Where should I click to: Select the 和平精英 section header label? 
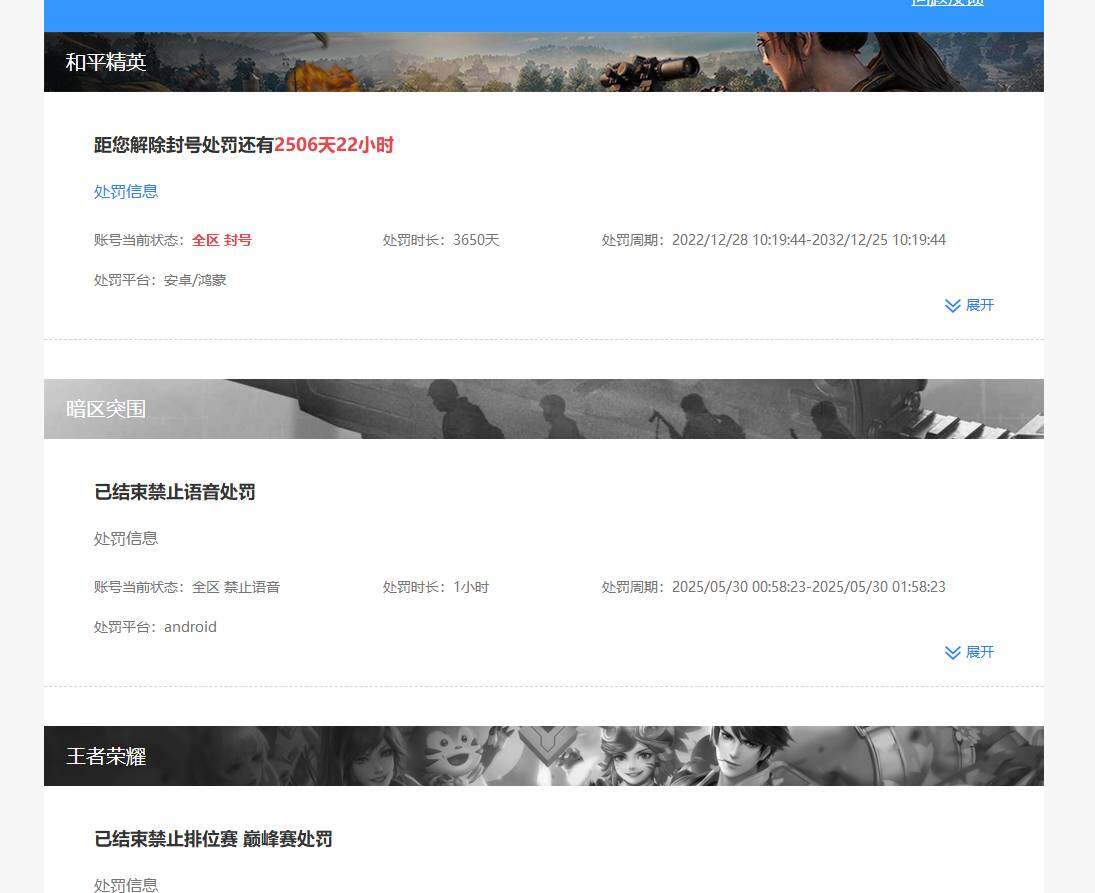106,62
